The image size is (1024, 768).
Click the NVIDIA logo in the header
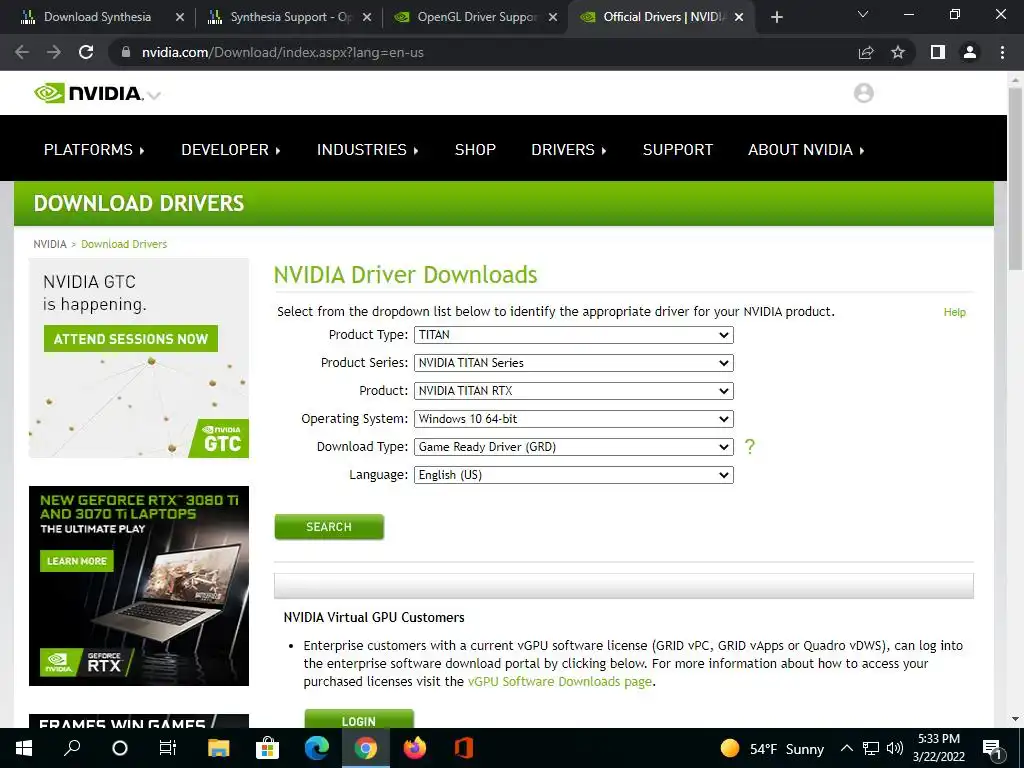coord(88,93)
